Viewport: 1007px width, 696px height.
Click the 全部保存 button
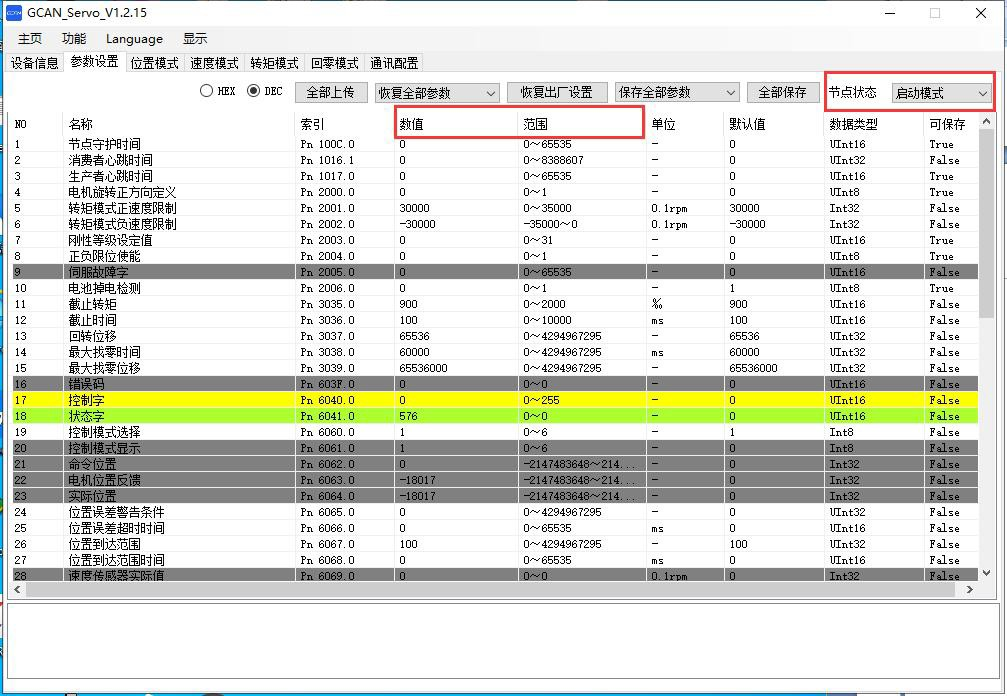(782, 92)
